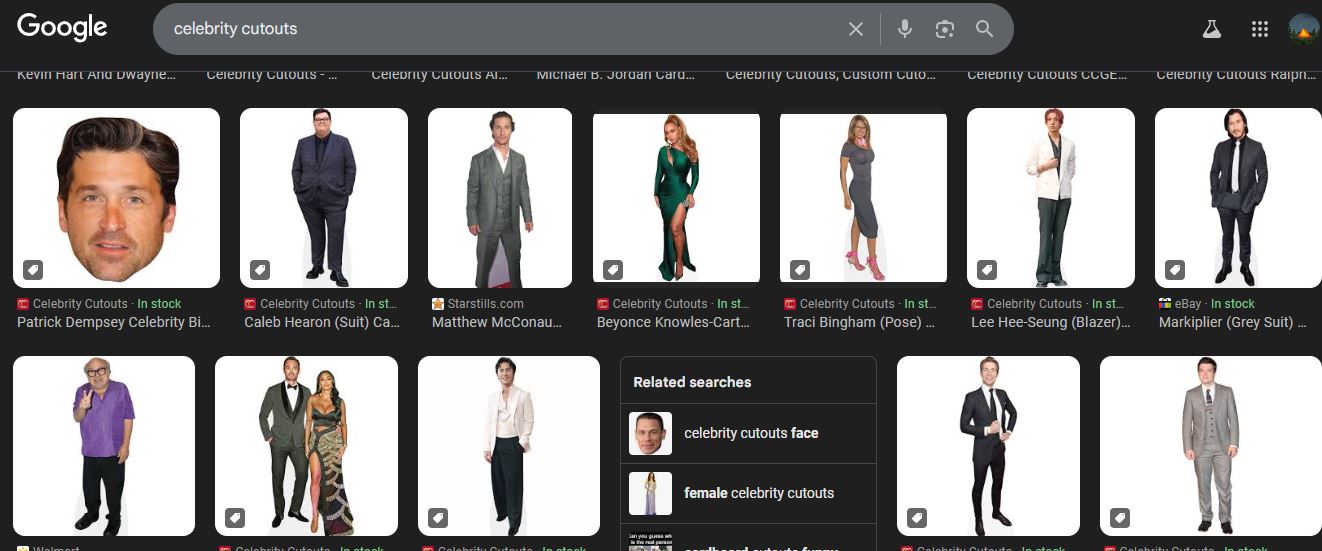
Task: Open man in black suit cutout thumbnail
Action: point(988,446)
